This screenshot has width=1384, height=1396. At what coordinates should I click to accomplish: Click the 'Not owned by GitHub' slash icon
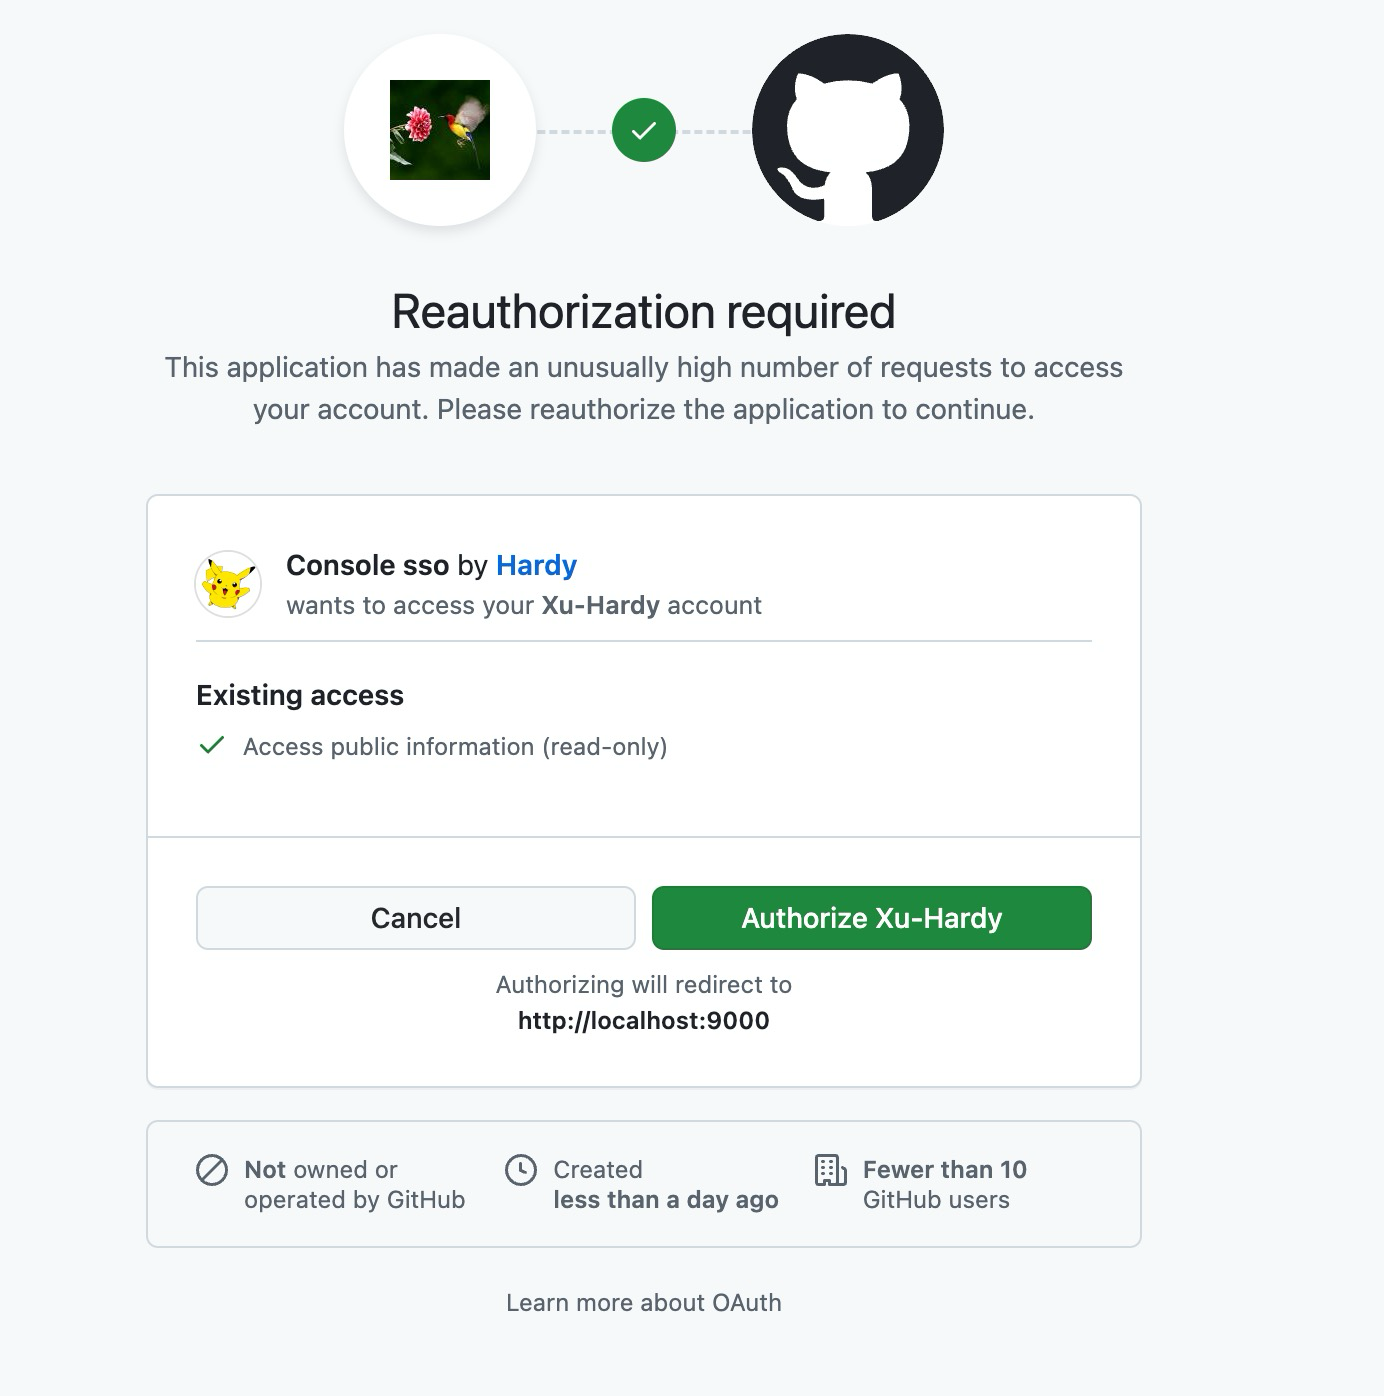tap(211, 1170)
